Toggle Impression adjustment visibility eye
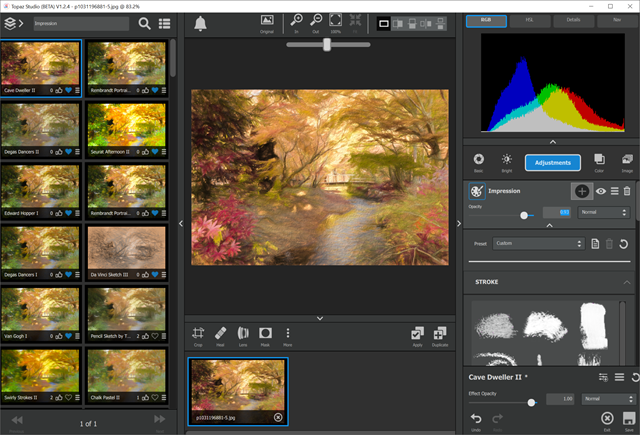Viewport: 640px width, 435px height. tap(601, 191)
